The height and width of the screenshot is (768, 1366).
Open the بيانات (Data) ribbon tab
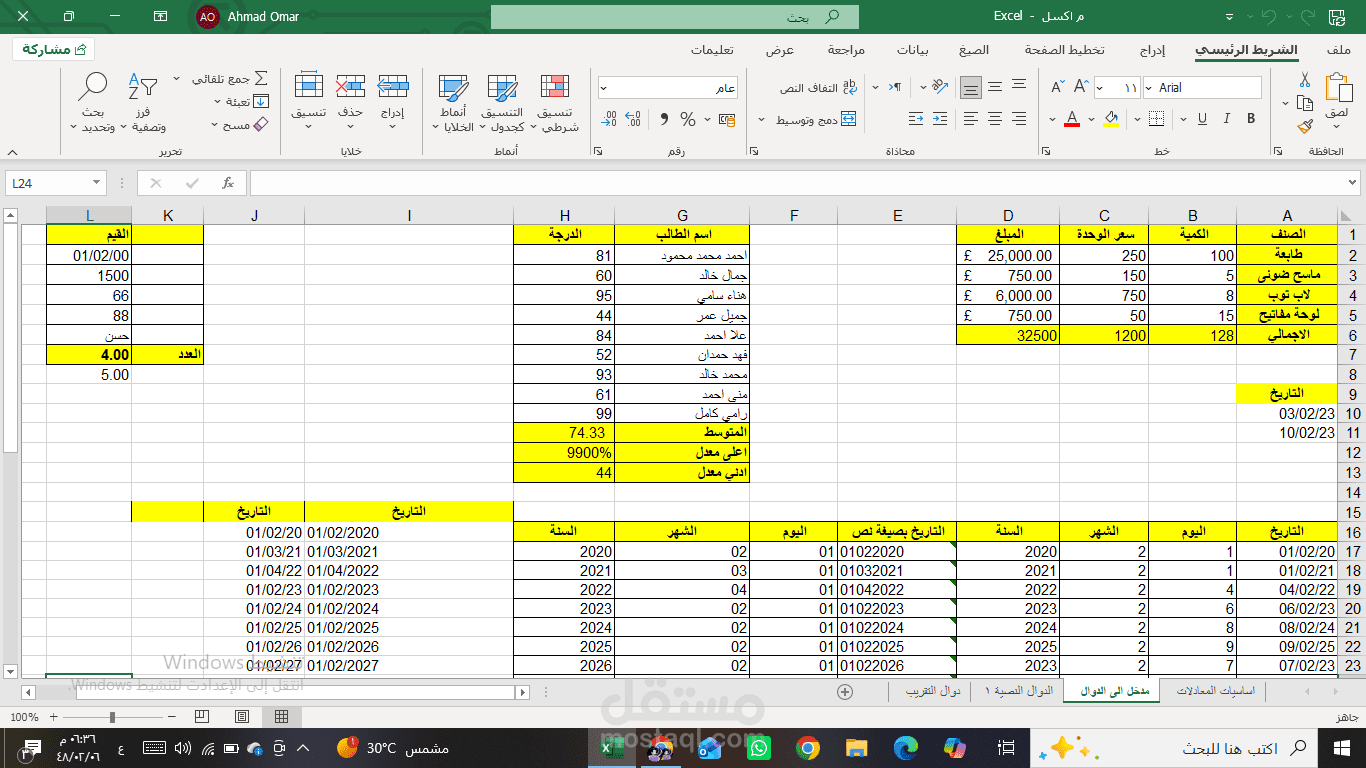912,50
